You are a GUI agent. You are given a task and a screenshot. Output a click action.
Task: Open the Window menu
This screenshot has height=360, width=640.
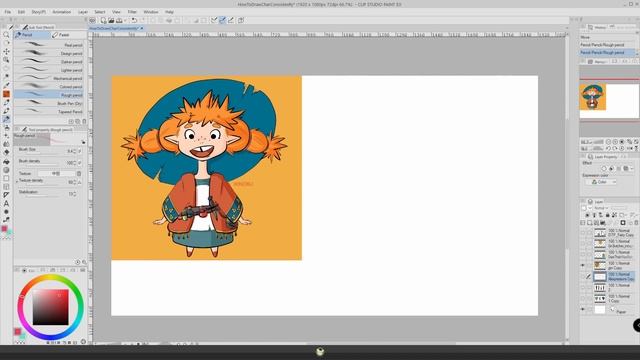click(x=151, y=12)
